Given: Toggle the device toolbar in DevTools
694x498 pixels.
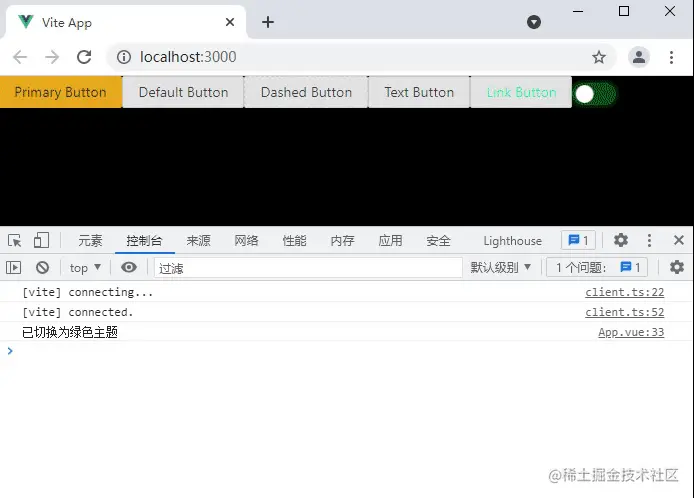Looking at the screenshot, I should (41, 241).
